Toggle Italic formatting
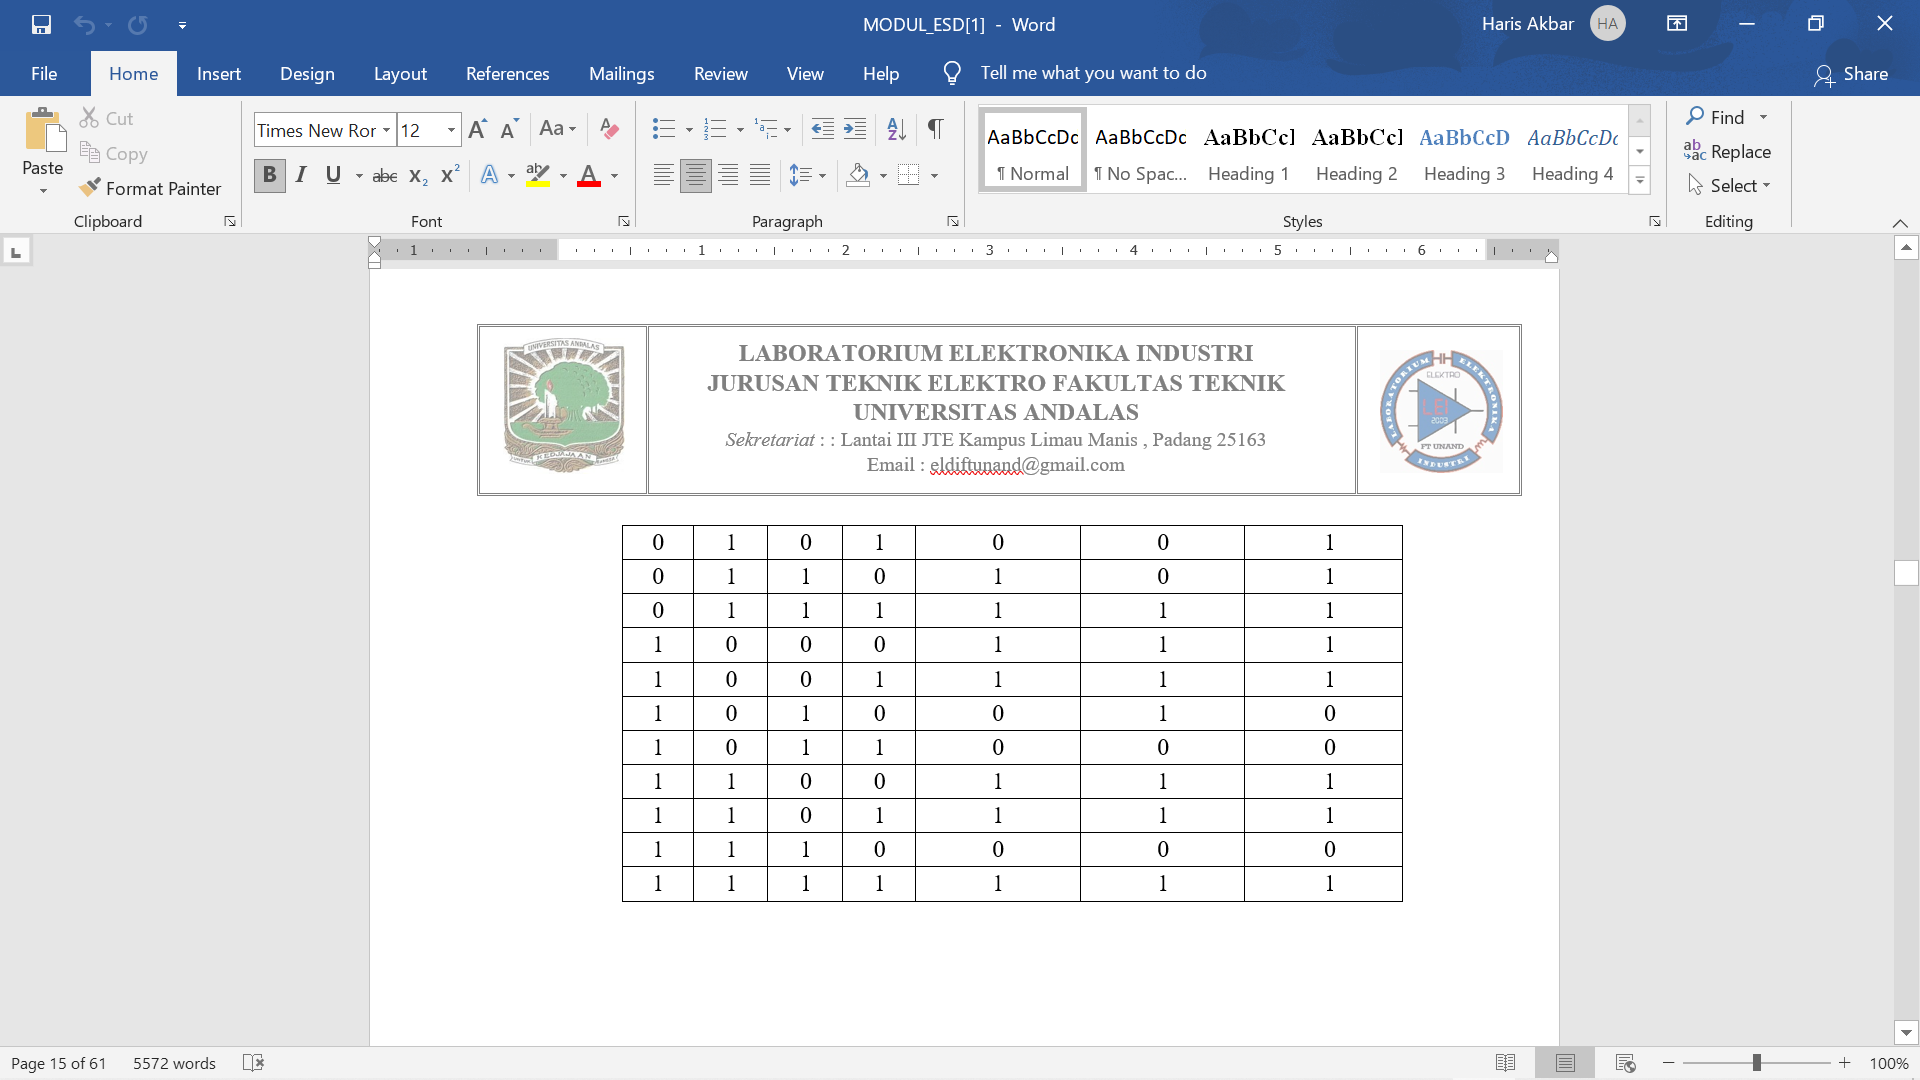1920x1080 pixels. pos(300,175)
